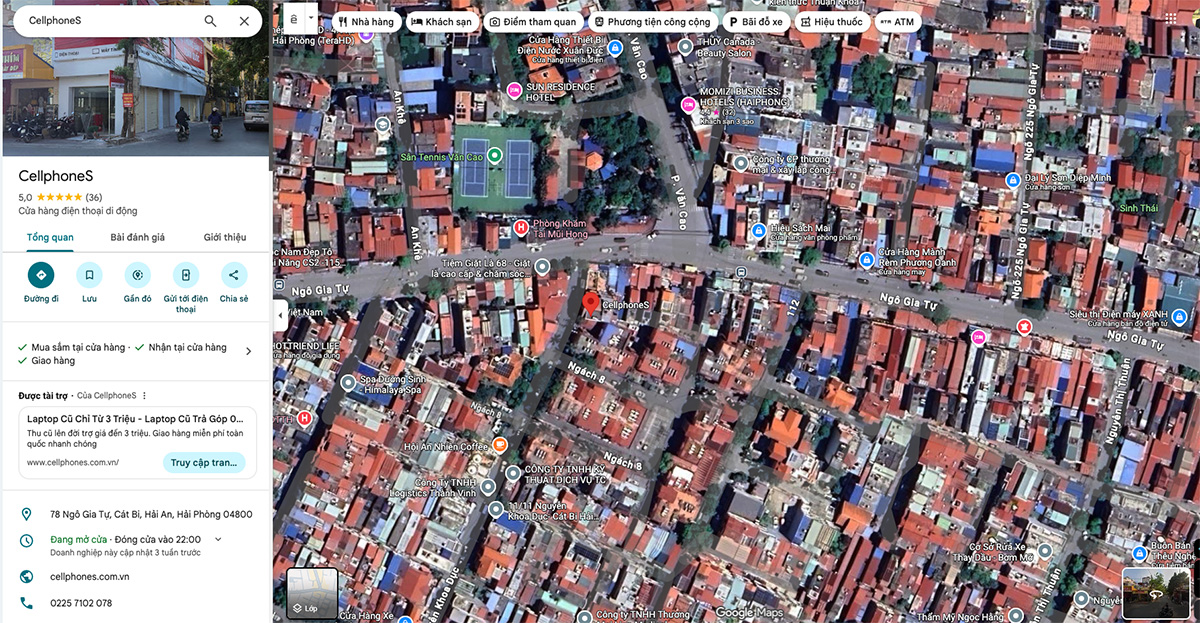The width and height of the screenshot is (1200, 623).
Task: Click the THUY Canada Beauty Salon marker
Action: point(685,46)
